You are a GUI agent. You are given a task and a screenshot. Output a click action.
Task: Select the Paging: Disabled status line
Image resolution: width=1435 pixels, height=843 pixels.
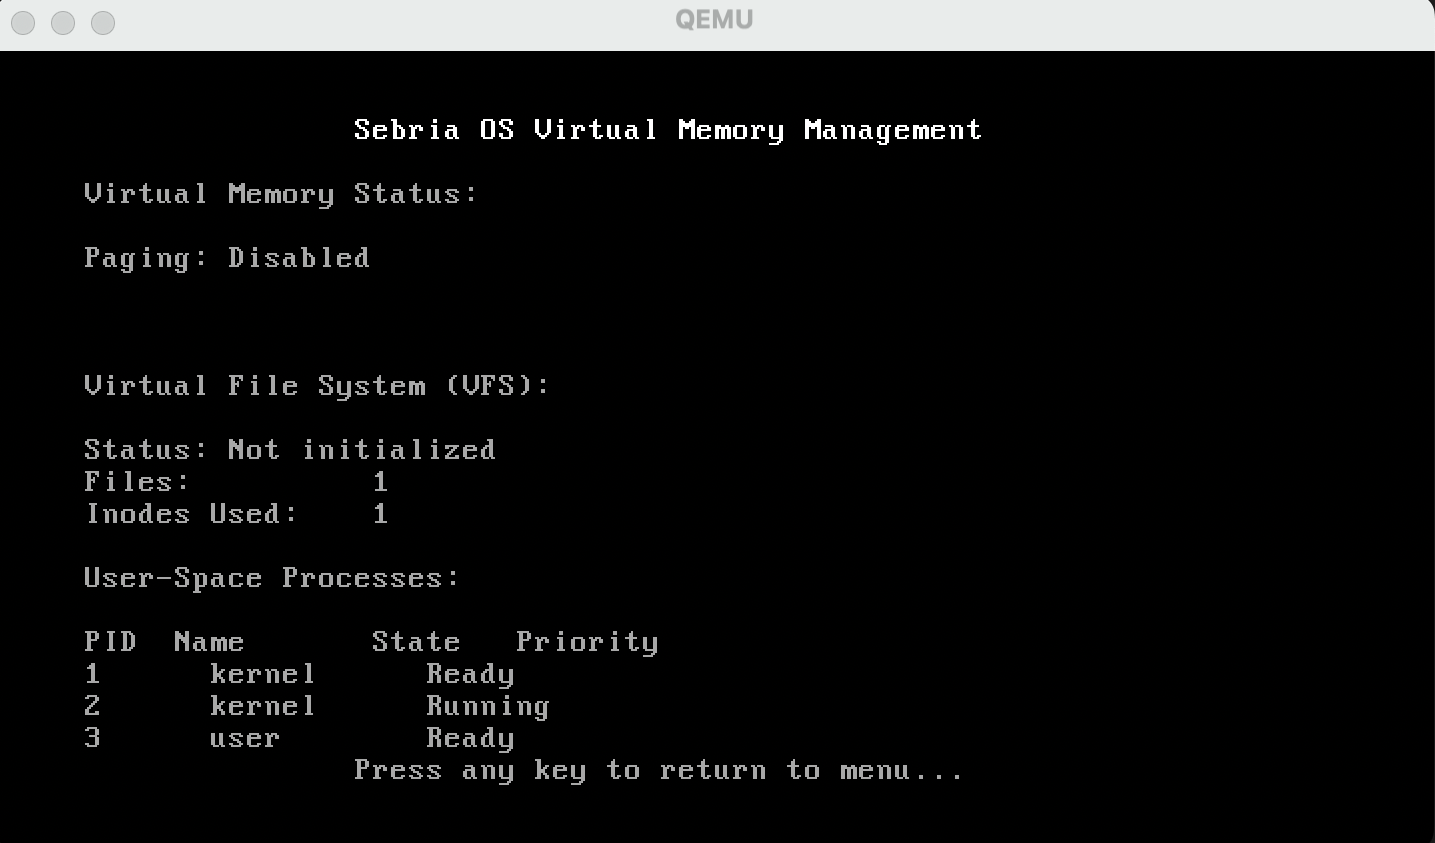226,257
